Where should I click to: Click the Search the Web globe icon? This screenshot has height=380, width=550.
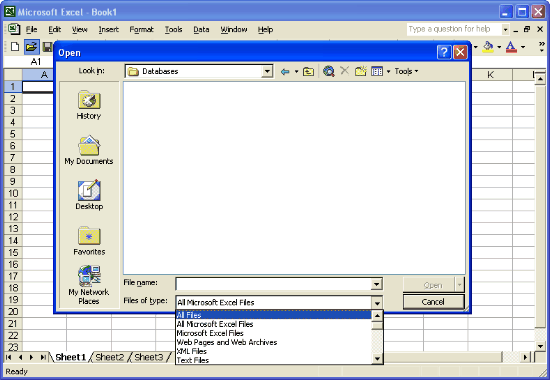[x=329, y=72]
